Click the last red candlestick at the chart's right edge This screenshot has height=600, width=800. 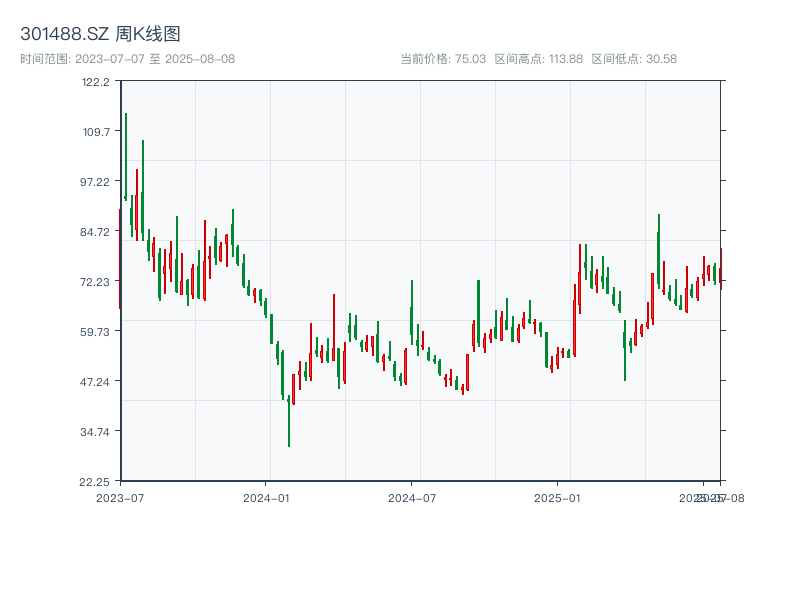[x=721, y=269]
